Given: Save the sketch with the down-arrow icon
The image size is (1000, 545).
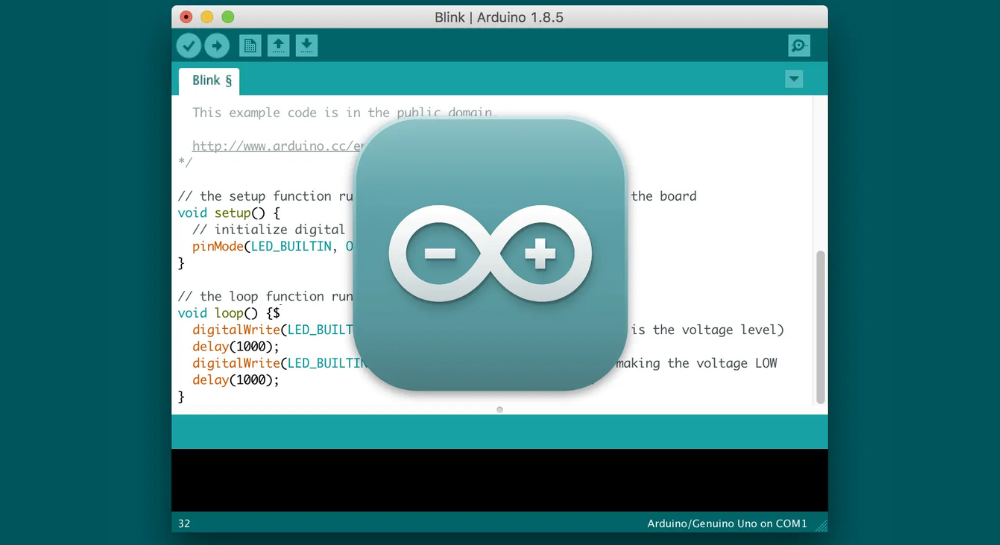Looking at the screenshot, I should pyautogui.click(x=307, y=46).
